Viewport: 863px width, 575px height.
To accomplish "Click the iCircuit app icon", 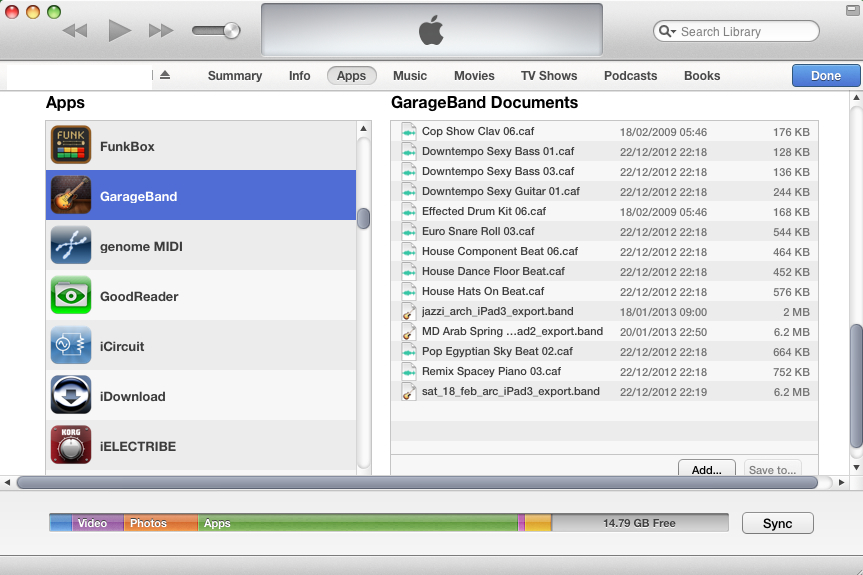I will click(x=71, y=346).
